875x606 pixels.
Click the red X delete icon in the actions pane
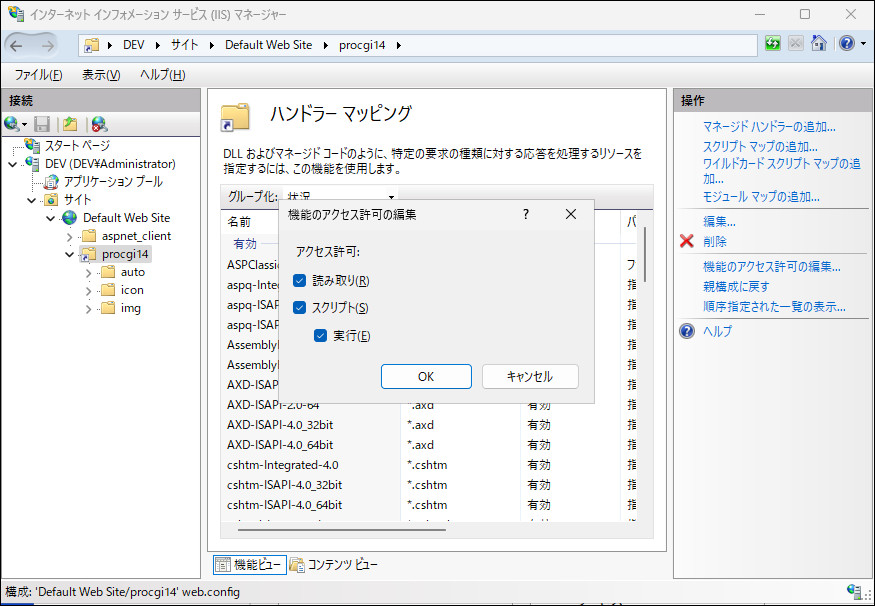pyautogui.click(x=687, y=241)
